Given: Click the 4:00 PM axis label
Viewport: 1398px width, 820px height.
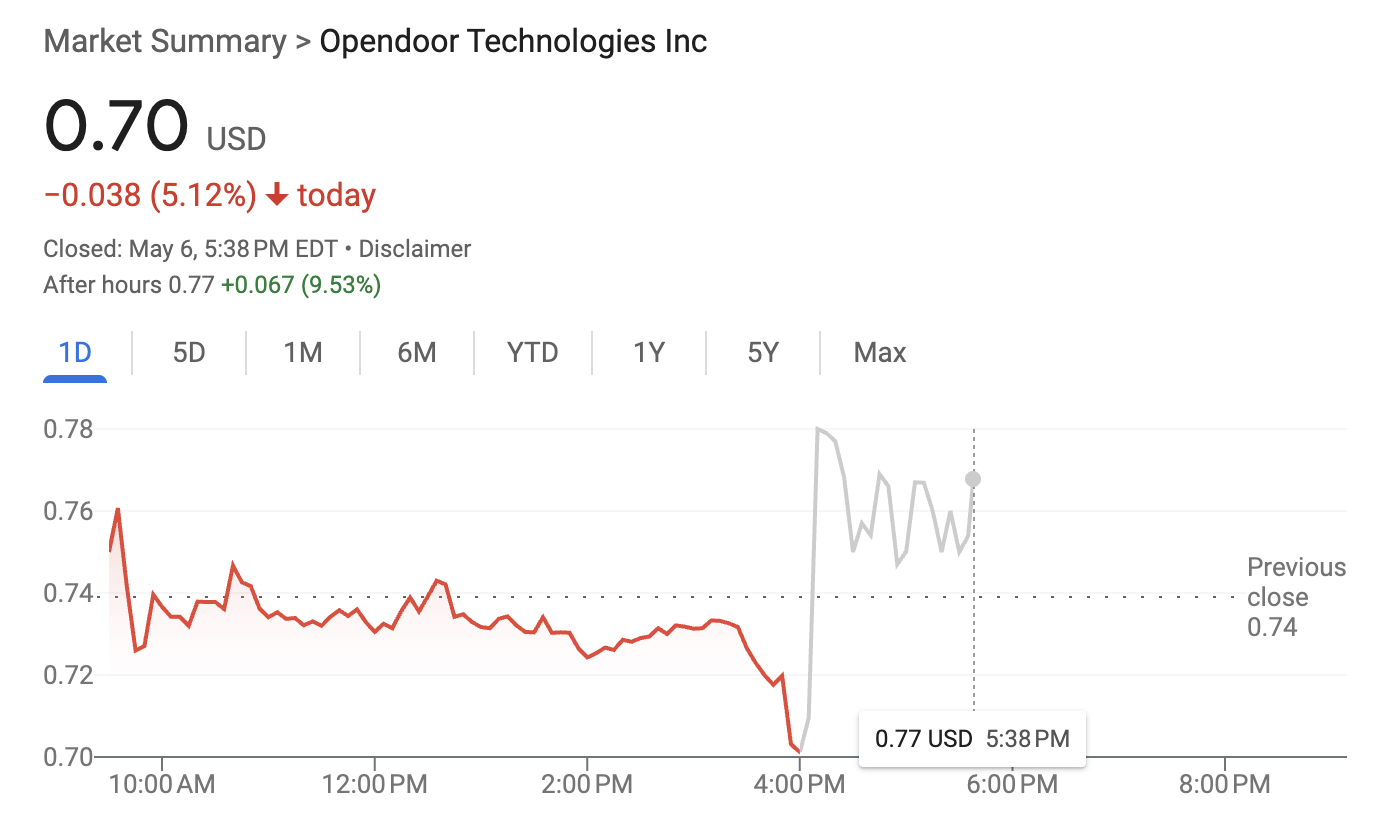Looking at the screenshot, I should tap(799, 785).
